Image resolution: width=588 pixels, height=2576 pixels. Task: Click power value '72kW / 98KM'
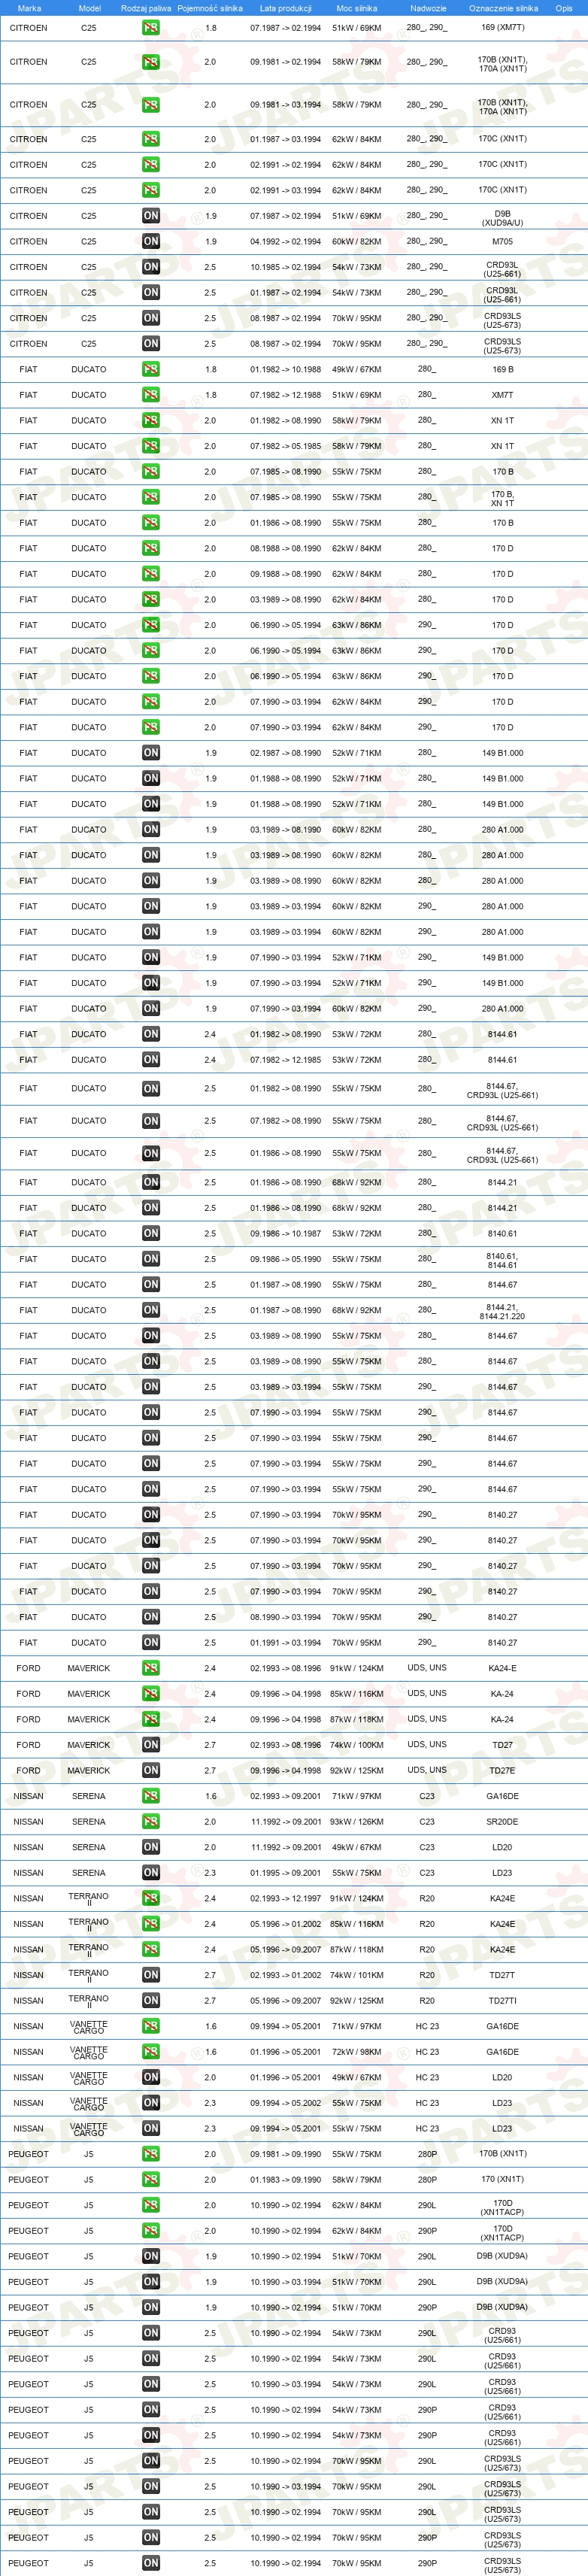pyautogui.click(x=357, y=2053)
